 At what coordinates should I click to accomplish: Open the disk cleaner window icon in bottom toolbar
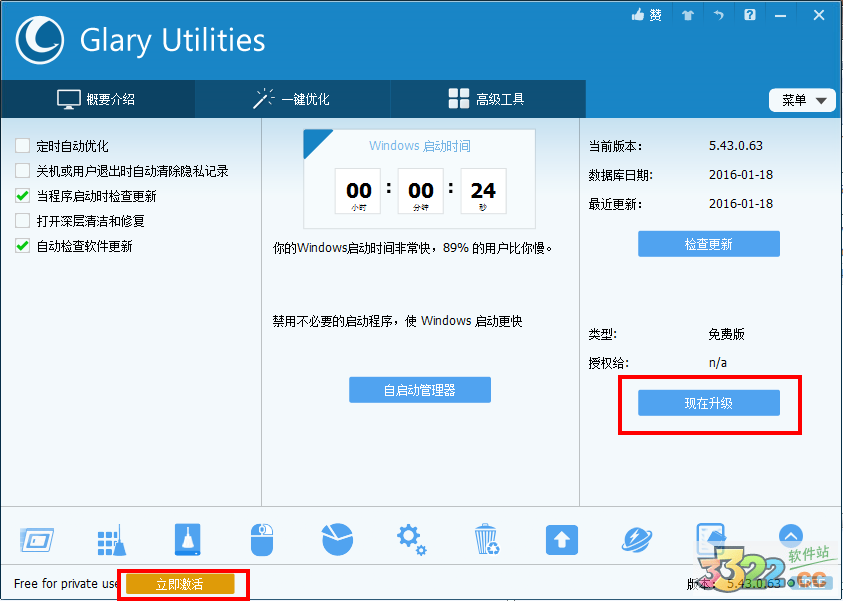tap(37, 540)
